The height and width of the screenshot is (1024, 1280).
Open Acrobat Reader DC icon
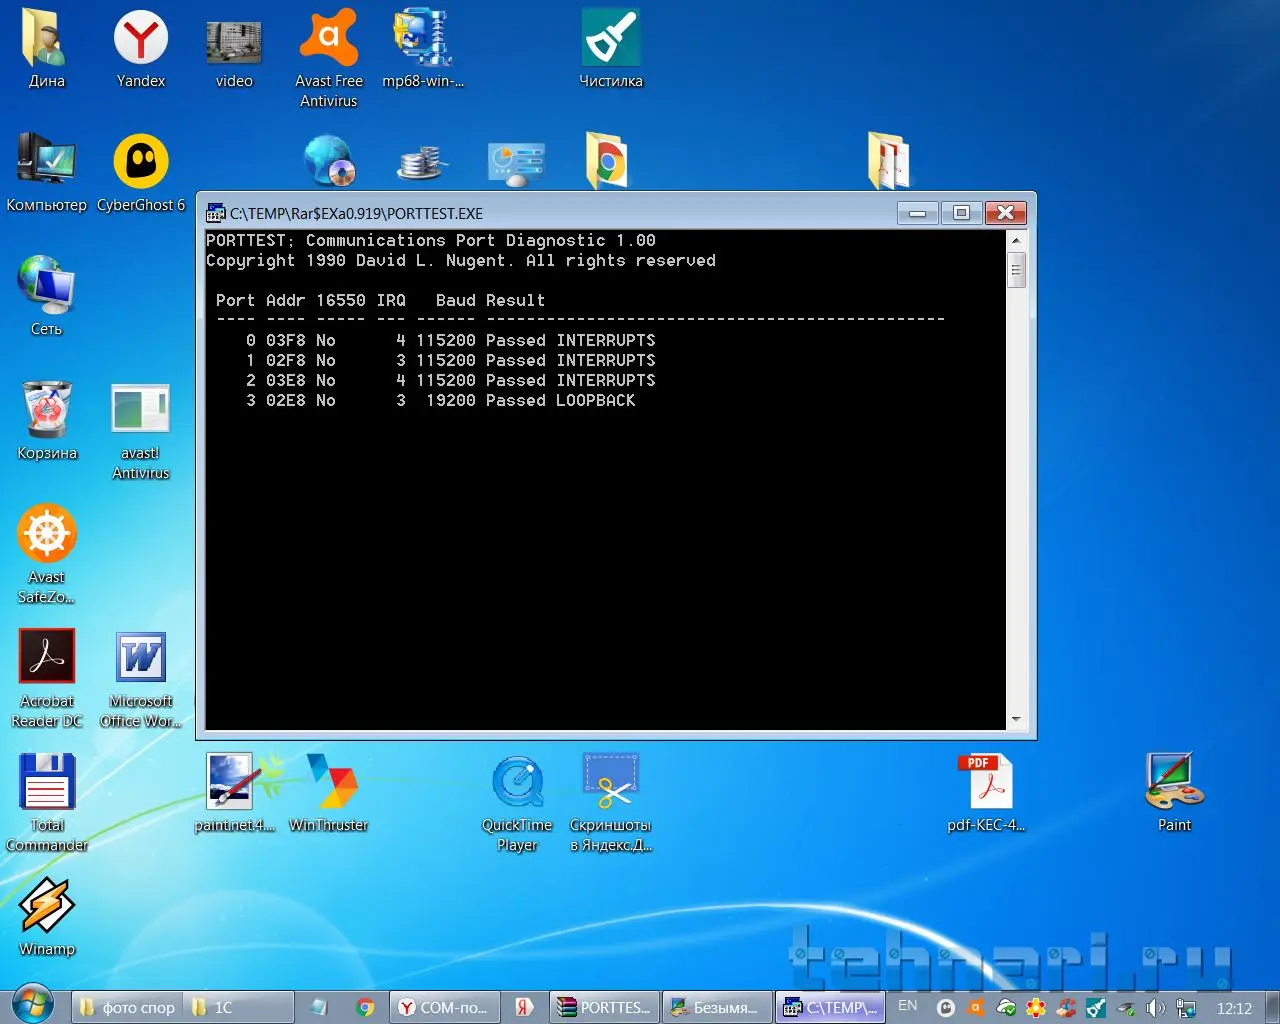tap(47, 658)
